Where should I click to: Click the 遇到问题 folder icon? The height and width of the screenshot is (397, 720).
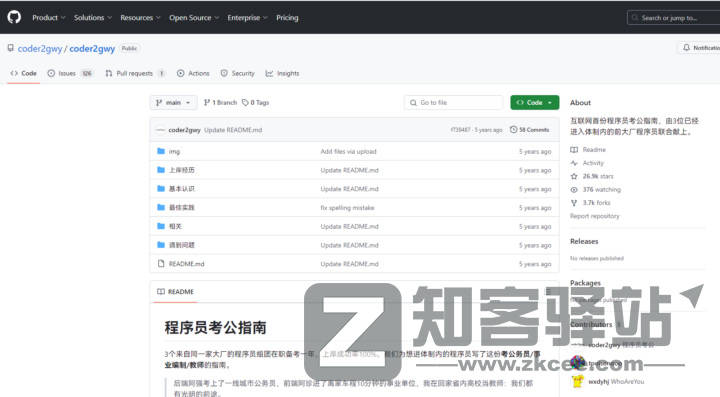[x=161, y=245]
